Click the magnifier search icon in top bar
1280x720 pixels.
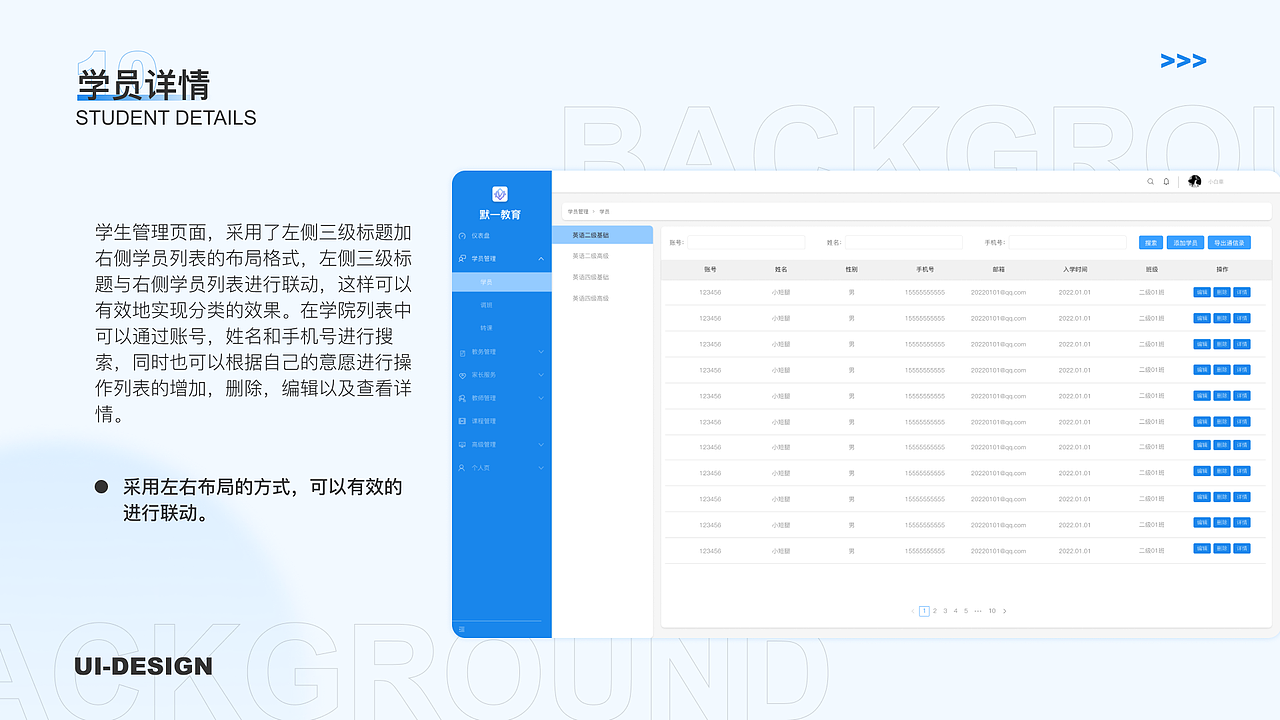[x=1151, y=181]
